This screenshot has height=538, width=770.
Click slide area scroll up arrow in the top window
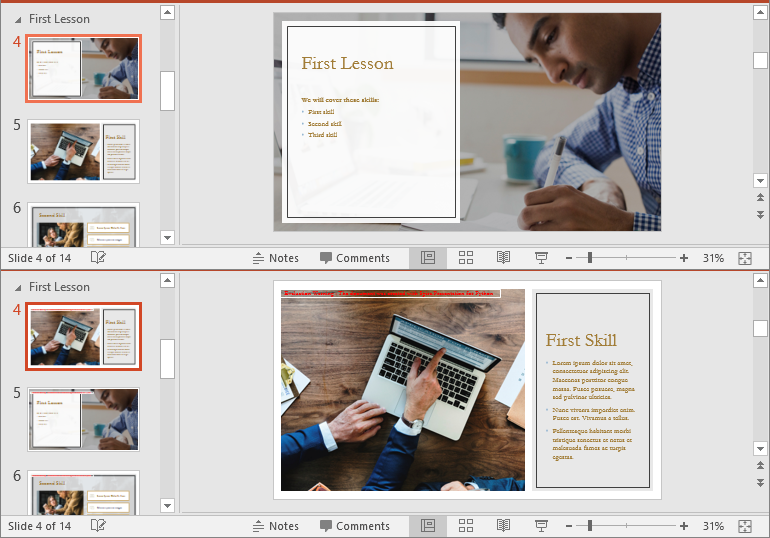coord(760,12)
